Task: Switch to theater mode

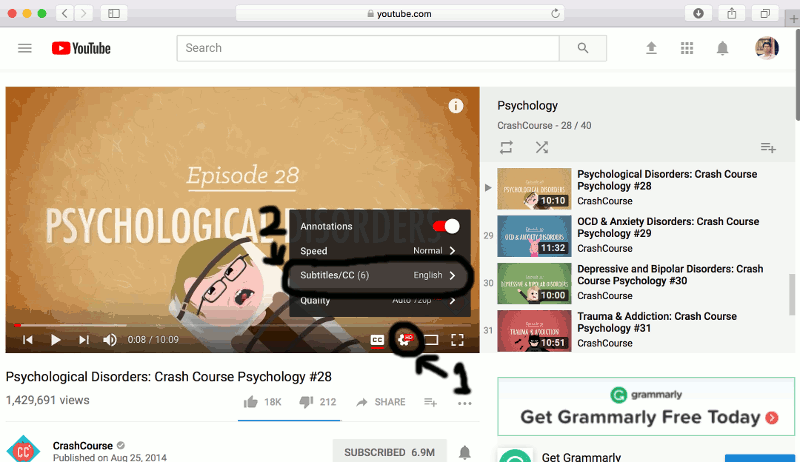Action: point(431,340)
